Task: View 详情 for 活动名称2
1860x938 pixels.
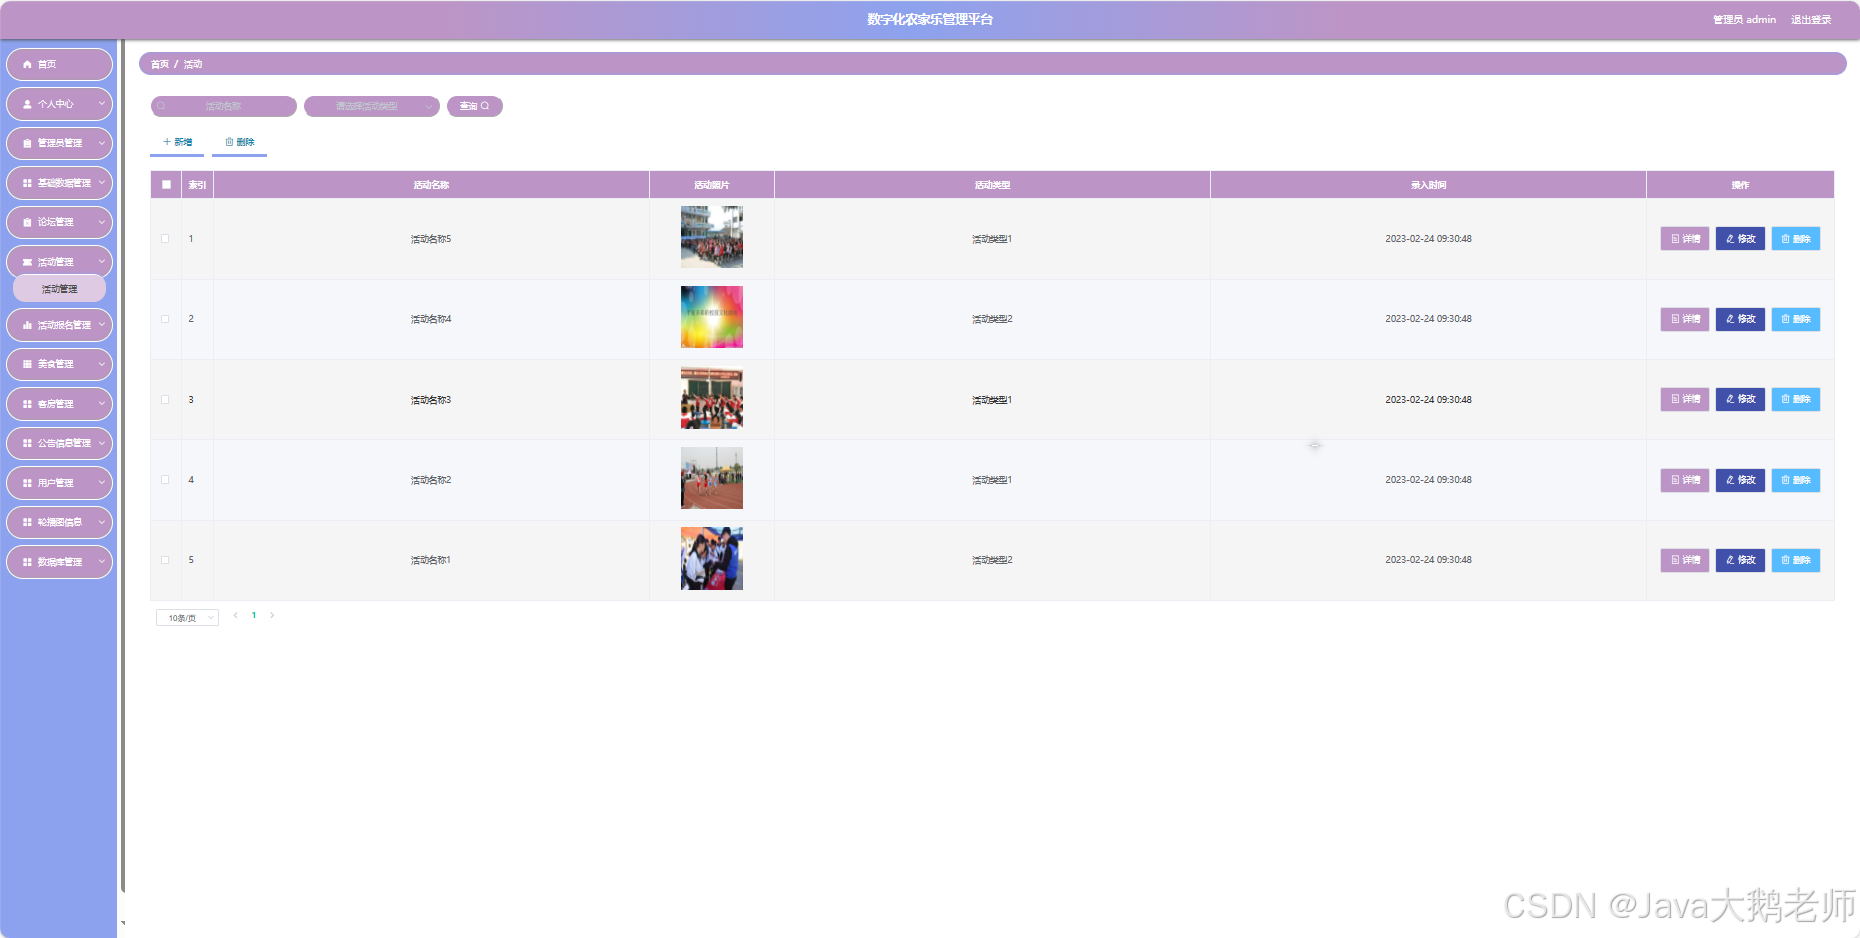Action: [x=1685, y=480]
